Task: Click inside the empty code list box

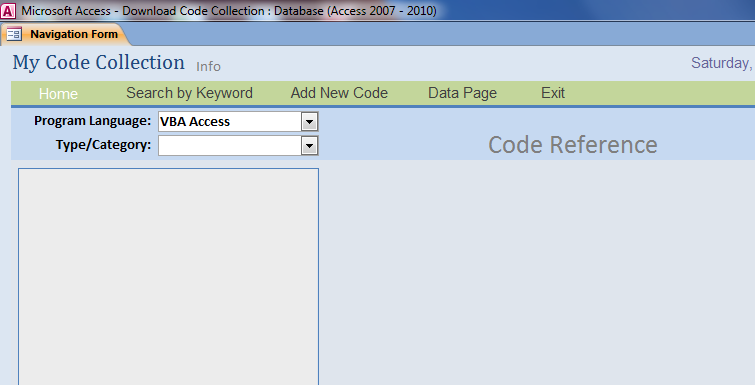Action: click(169, 277)
